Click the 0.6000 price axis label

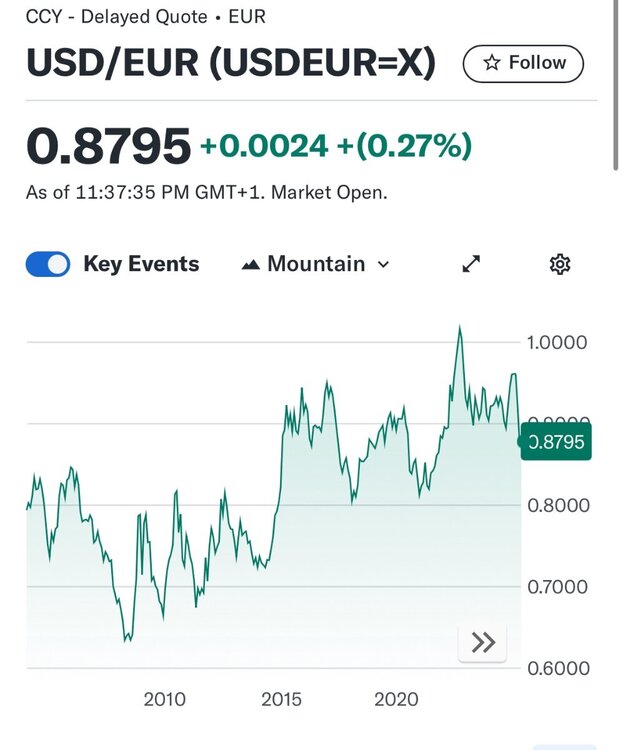click(x=558, y=668)
